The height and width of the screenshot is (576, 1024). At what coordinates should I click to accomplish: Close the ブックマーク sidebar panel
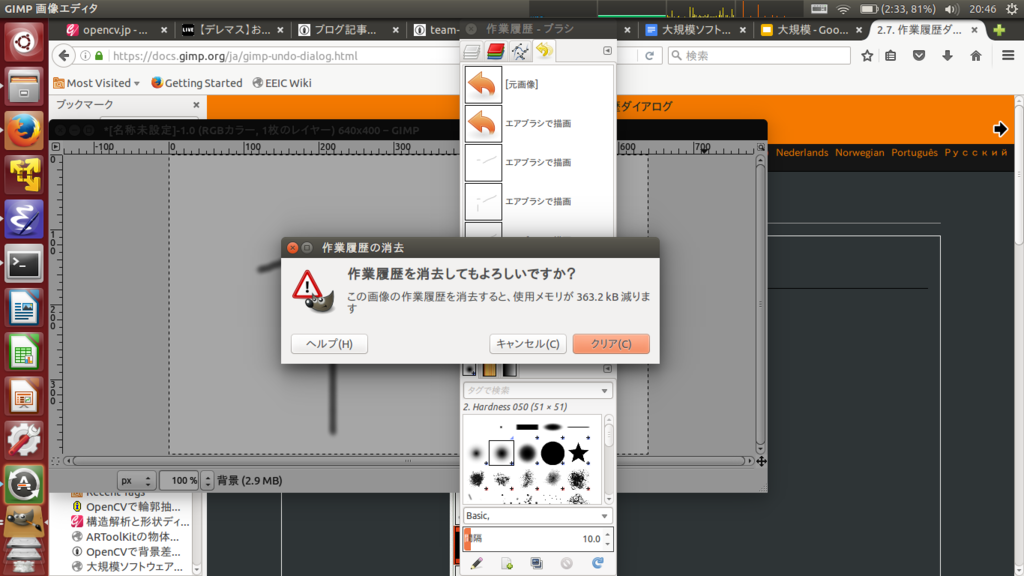pyautogui.click(x=196, y=104)
